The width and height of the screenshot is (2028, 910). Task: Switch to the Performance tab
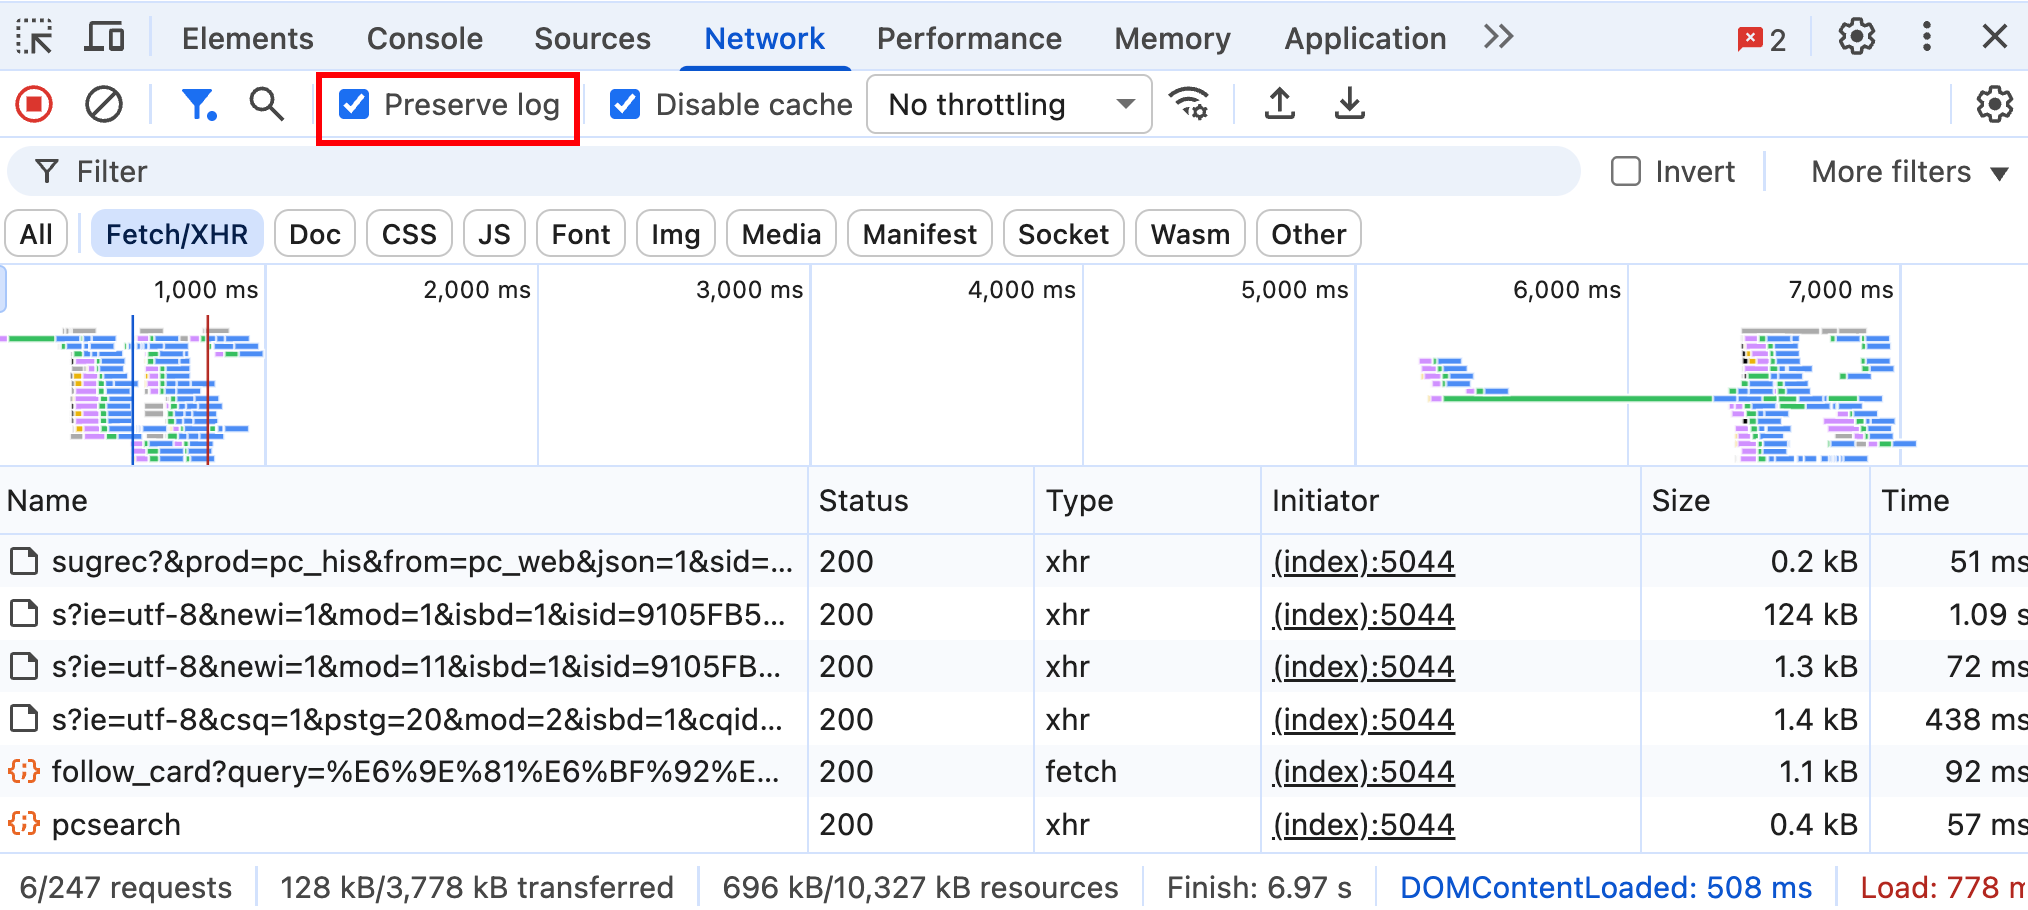(x=968, y=38)
